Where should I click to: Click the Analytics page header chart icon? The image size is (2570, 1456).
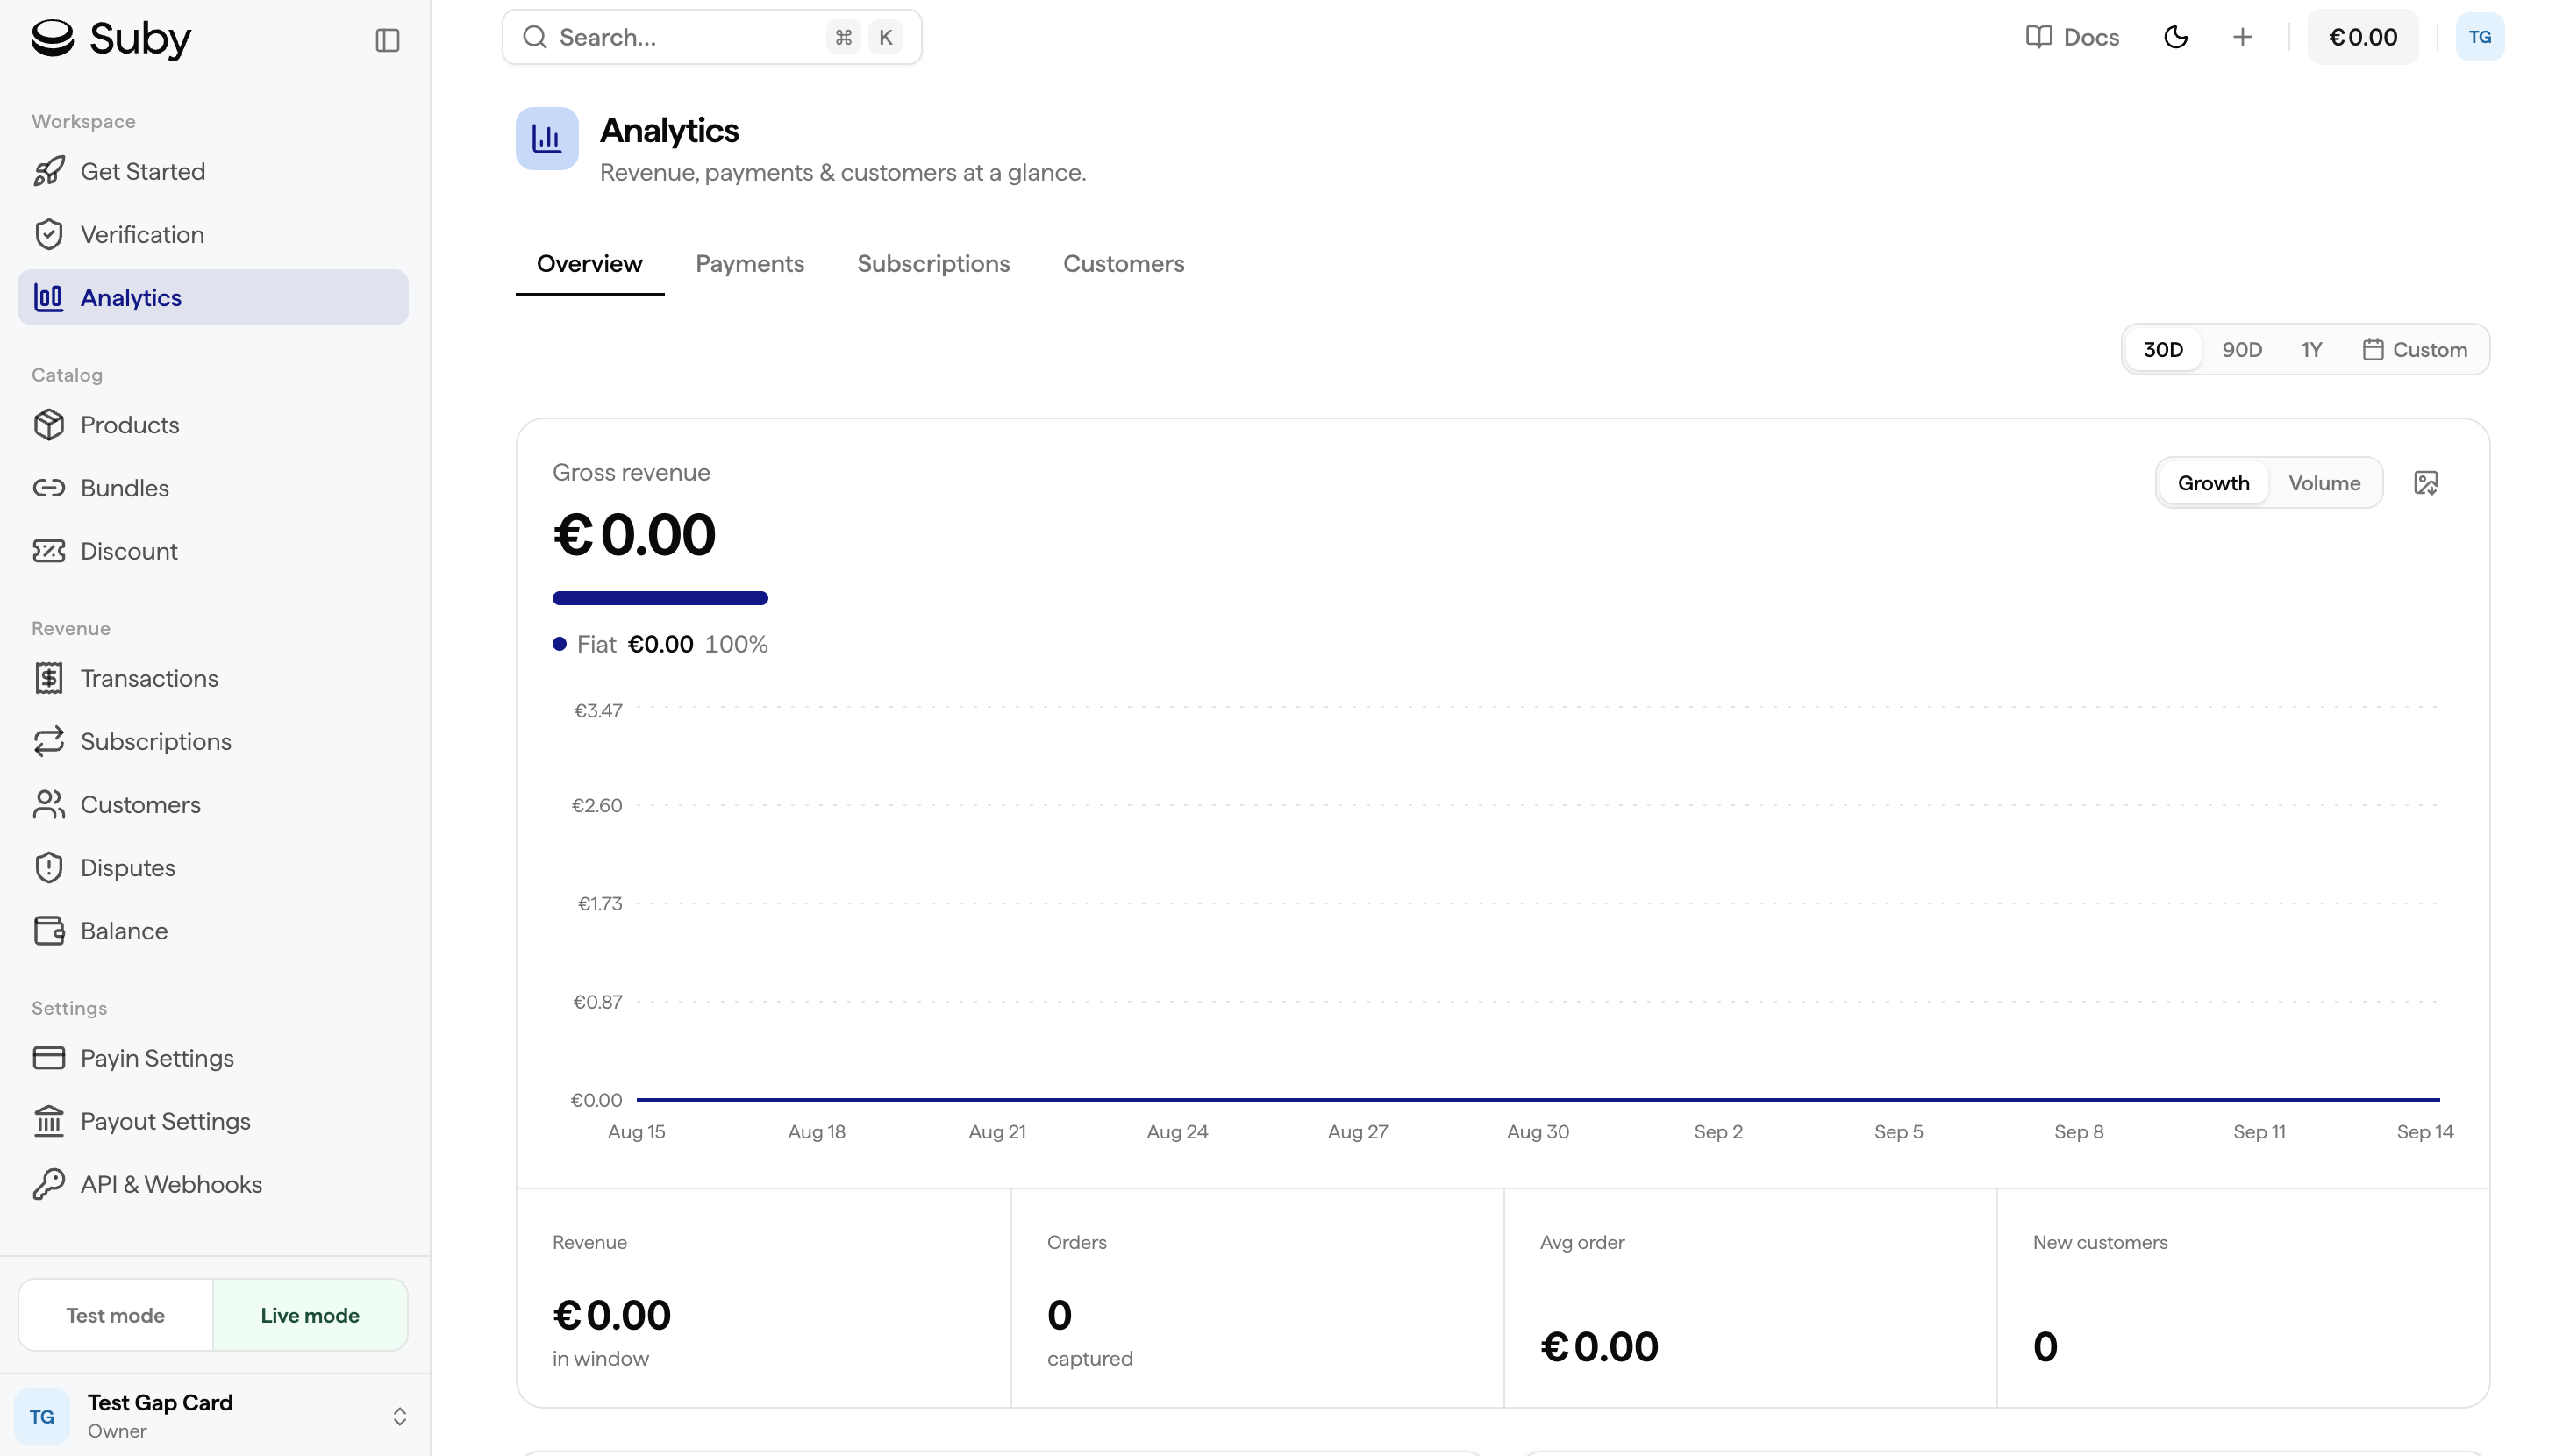[547, 138]
